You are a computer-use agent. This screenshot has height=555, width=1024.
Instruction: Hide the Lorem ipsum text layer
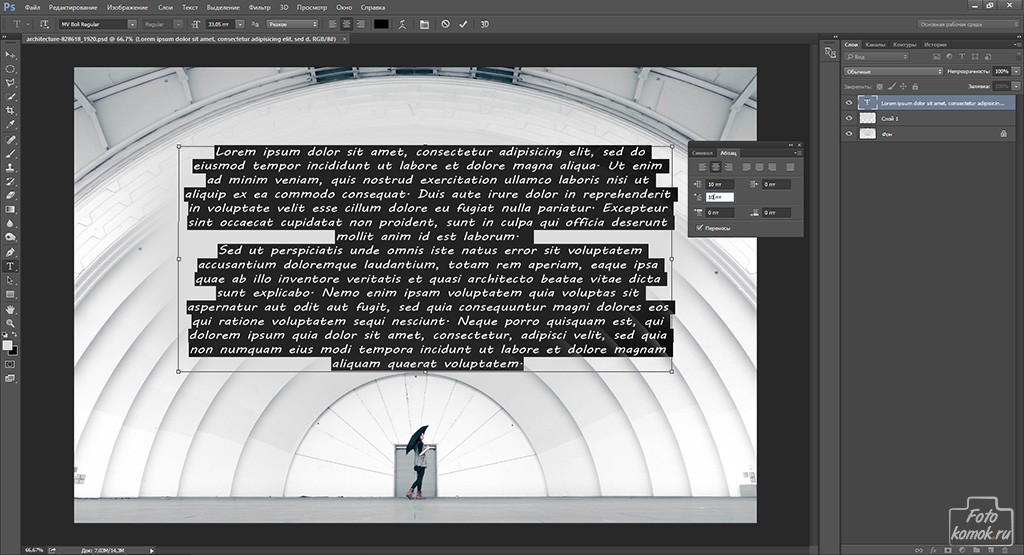848,102
